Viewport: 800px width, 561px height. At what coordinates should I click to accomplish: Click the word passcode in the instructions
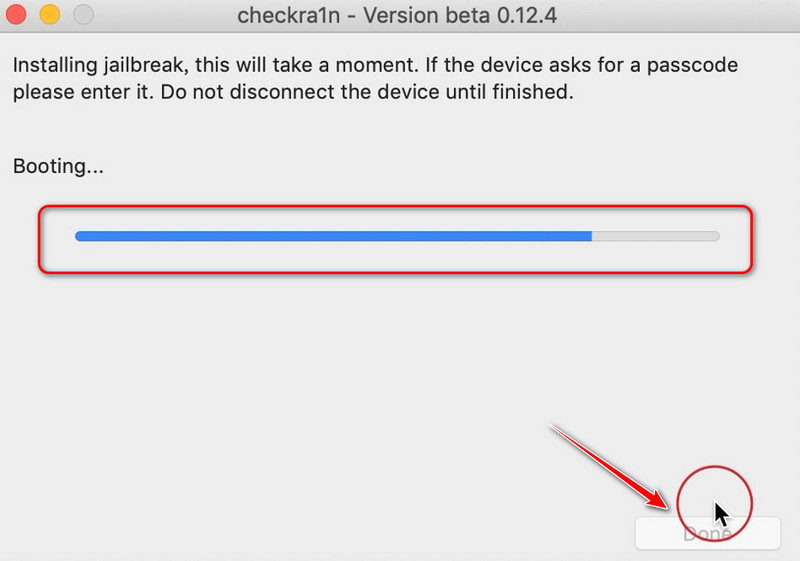(x=700, y=67)
